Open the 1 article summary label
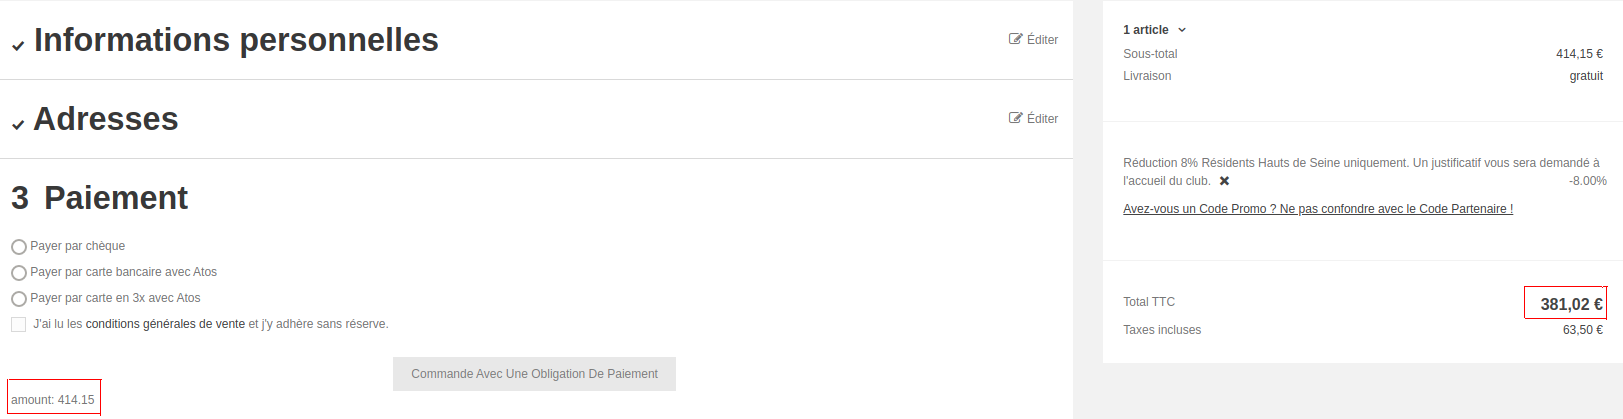The width and height of the screenshot is (1623, 419). pyautogui.click(x=1145, y=30)
